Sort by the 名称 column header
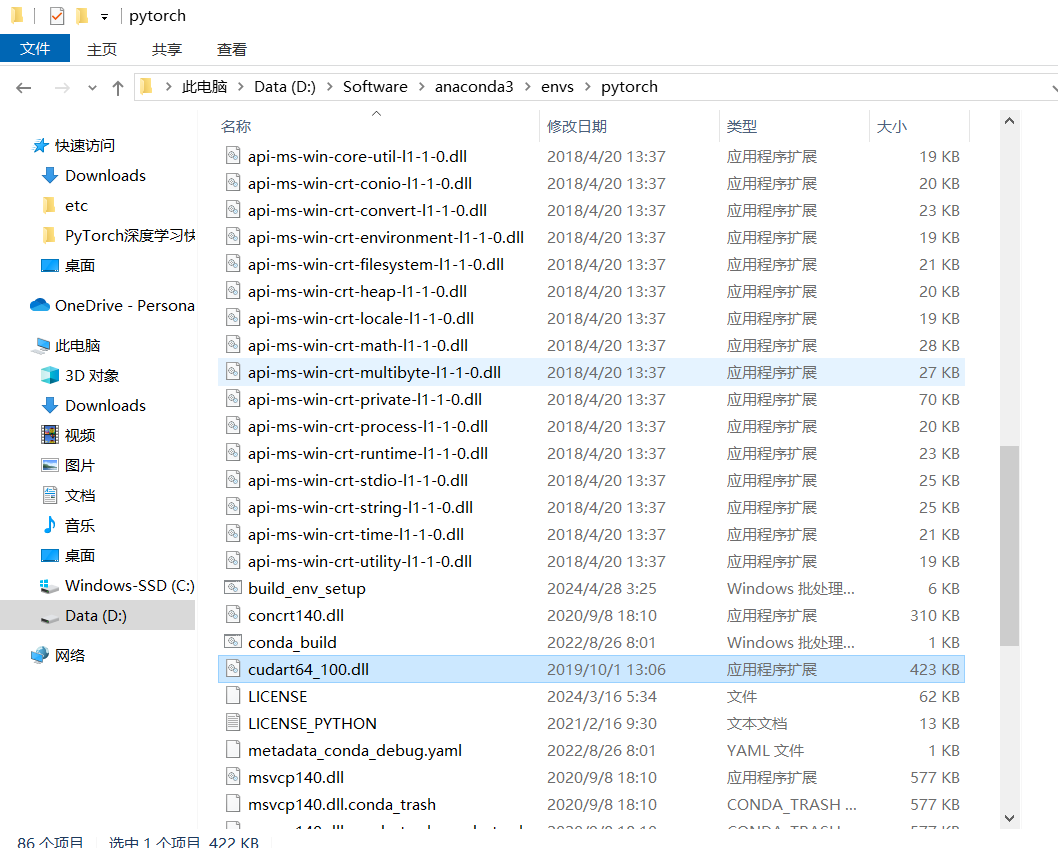Screen dimensions: 1058x848 tap(235, 126)
